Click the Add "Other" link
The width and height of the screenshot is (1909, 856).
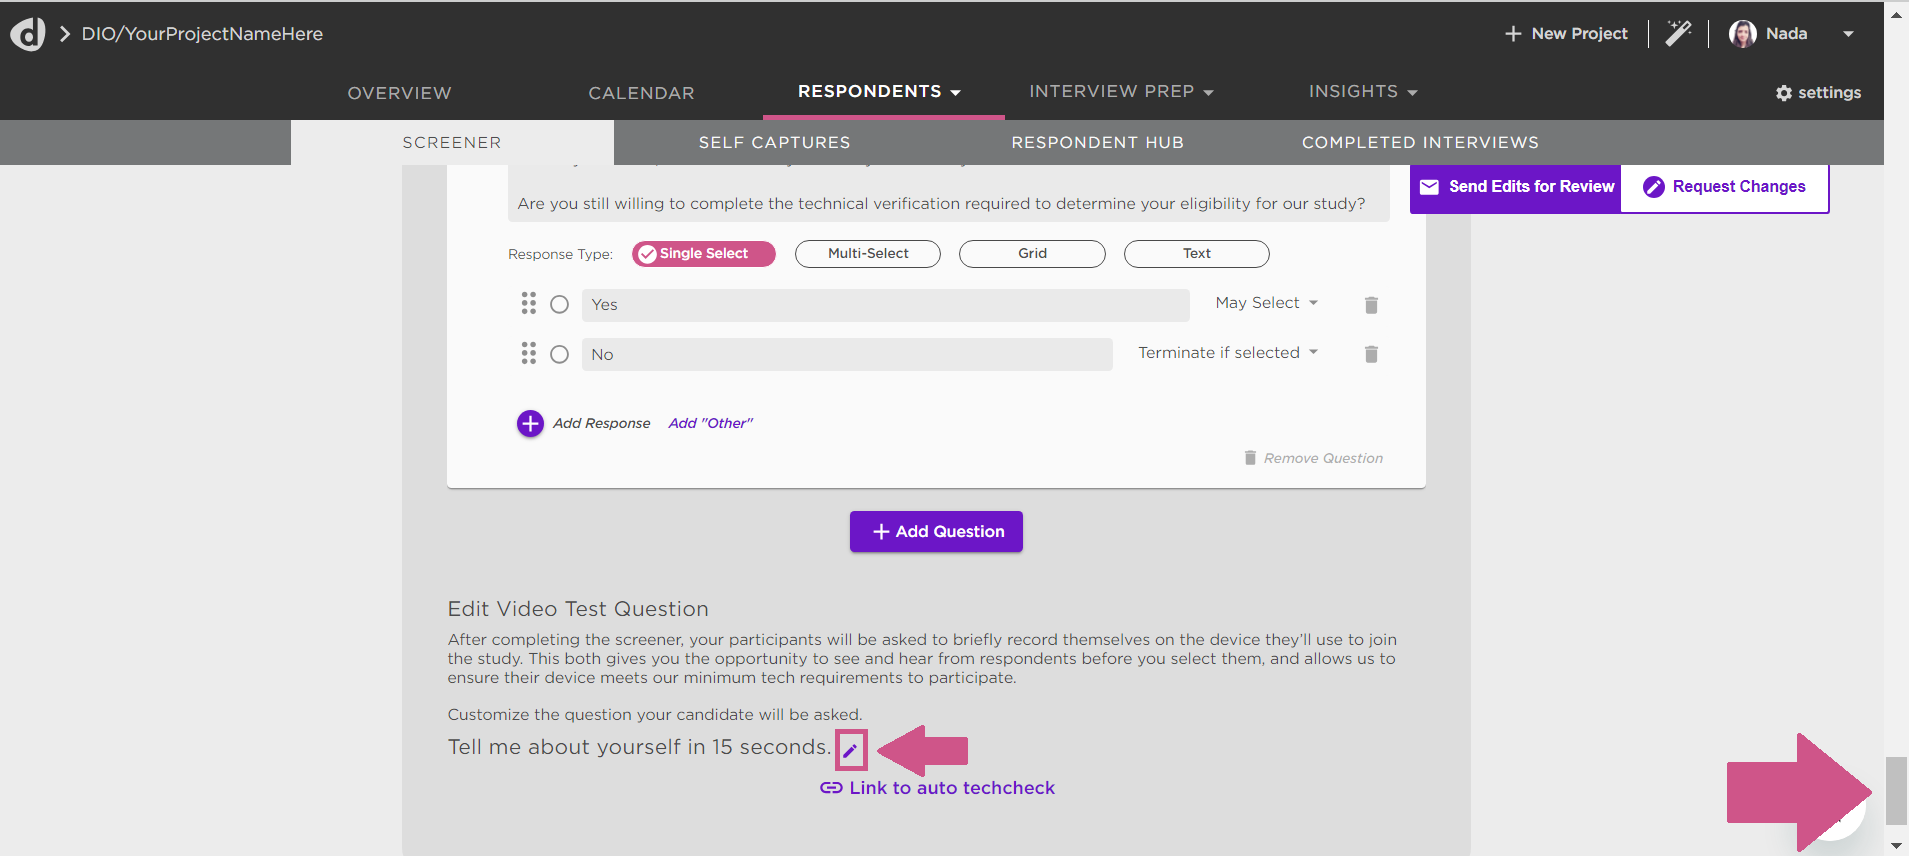(710, 424)
